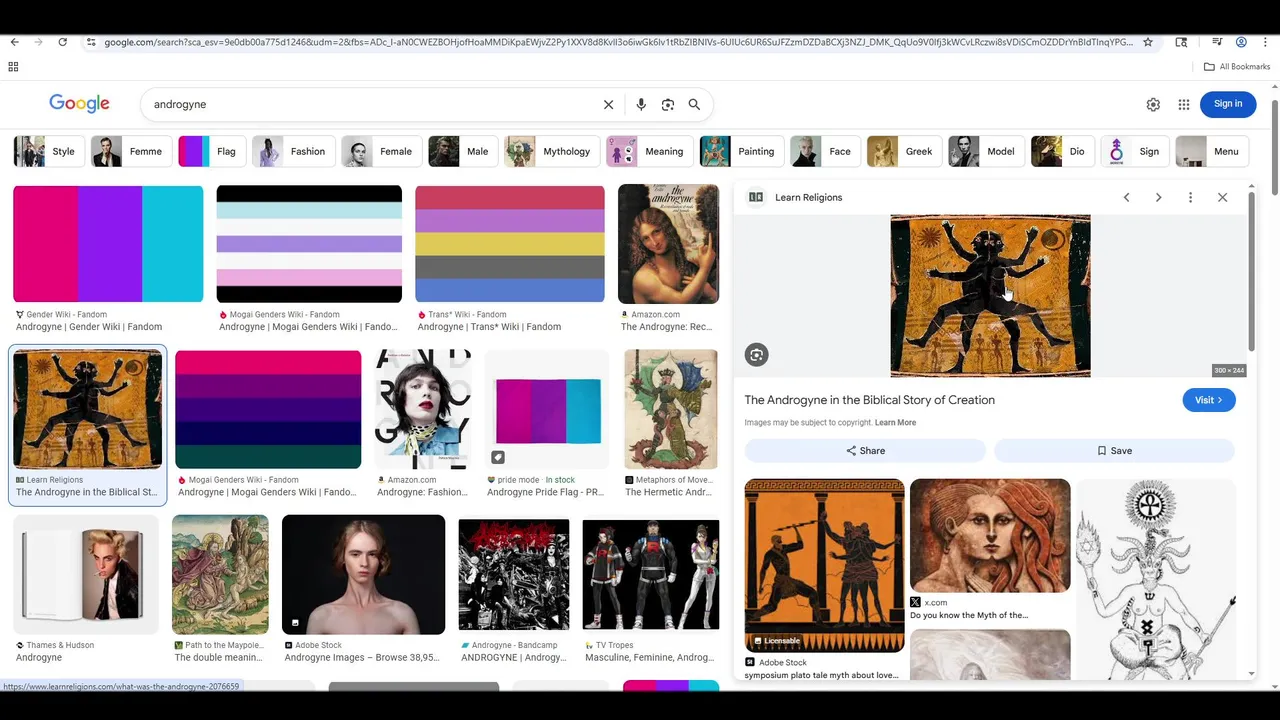Open the Google apps grid

point(1184,104)
